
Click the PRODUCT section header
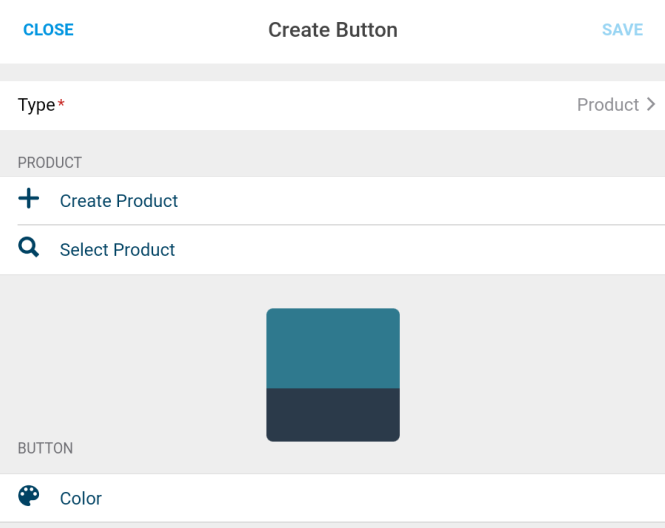[50, 162]
